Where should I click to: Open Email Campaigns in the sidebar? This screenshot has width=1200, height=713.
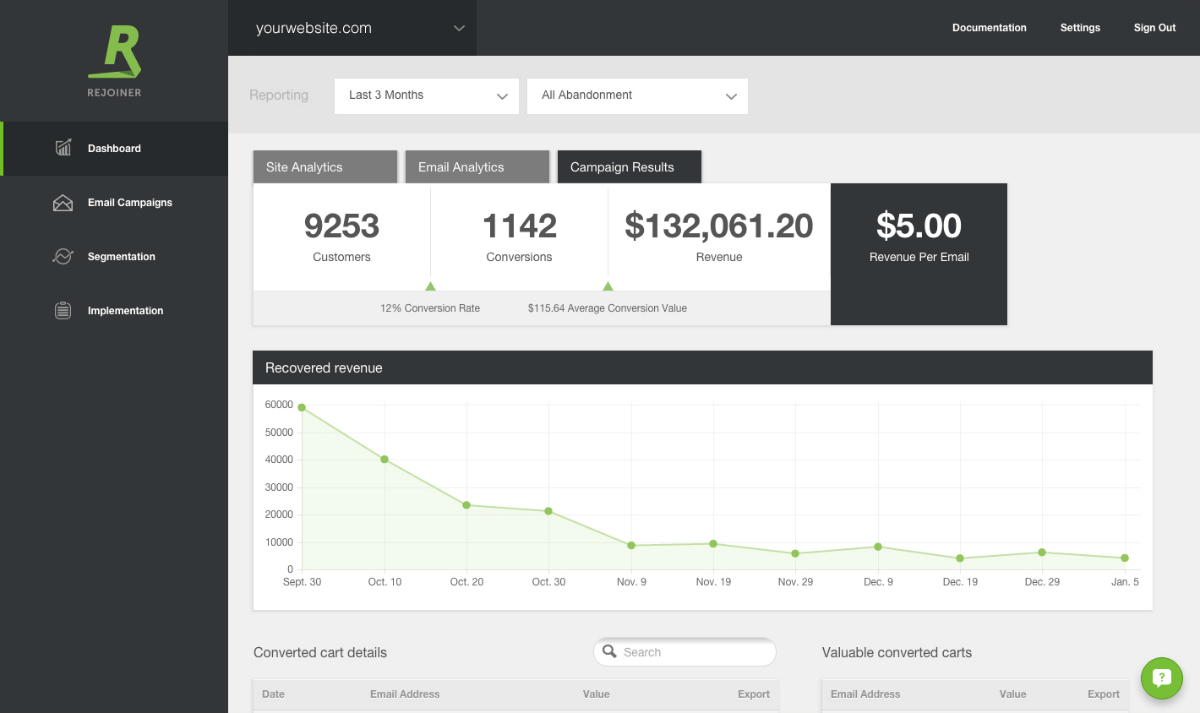114,203
